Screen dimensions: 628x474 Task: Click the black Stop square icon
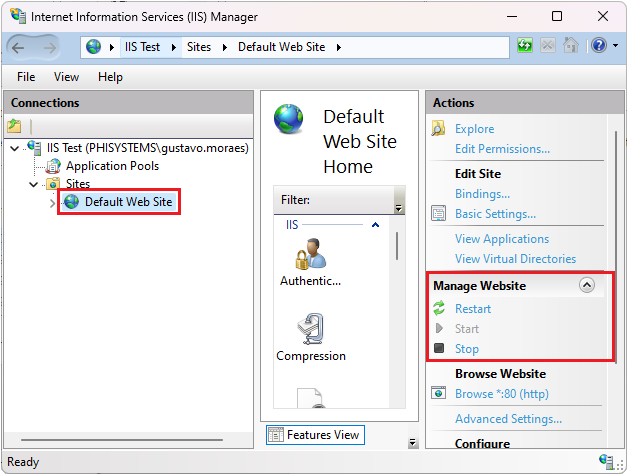pyautogui.click(x=439, y=348)
